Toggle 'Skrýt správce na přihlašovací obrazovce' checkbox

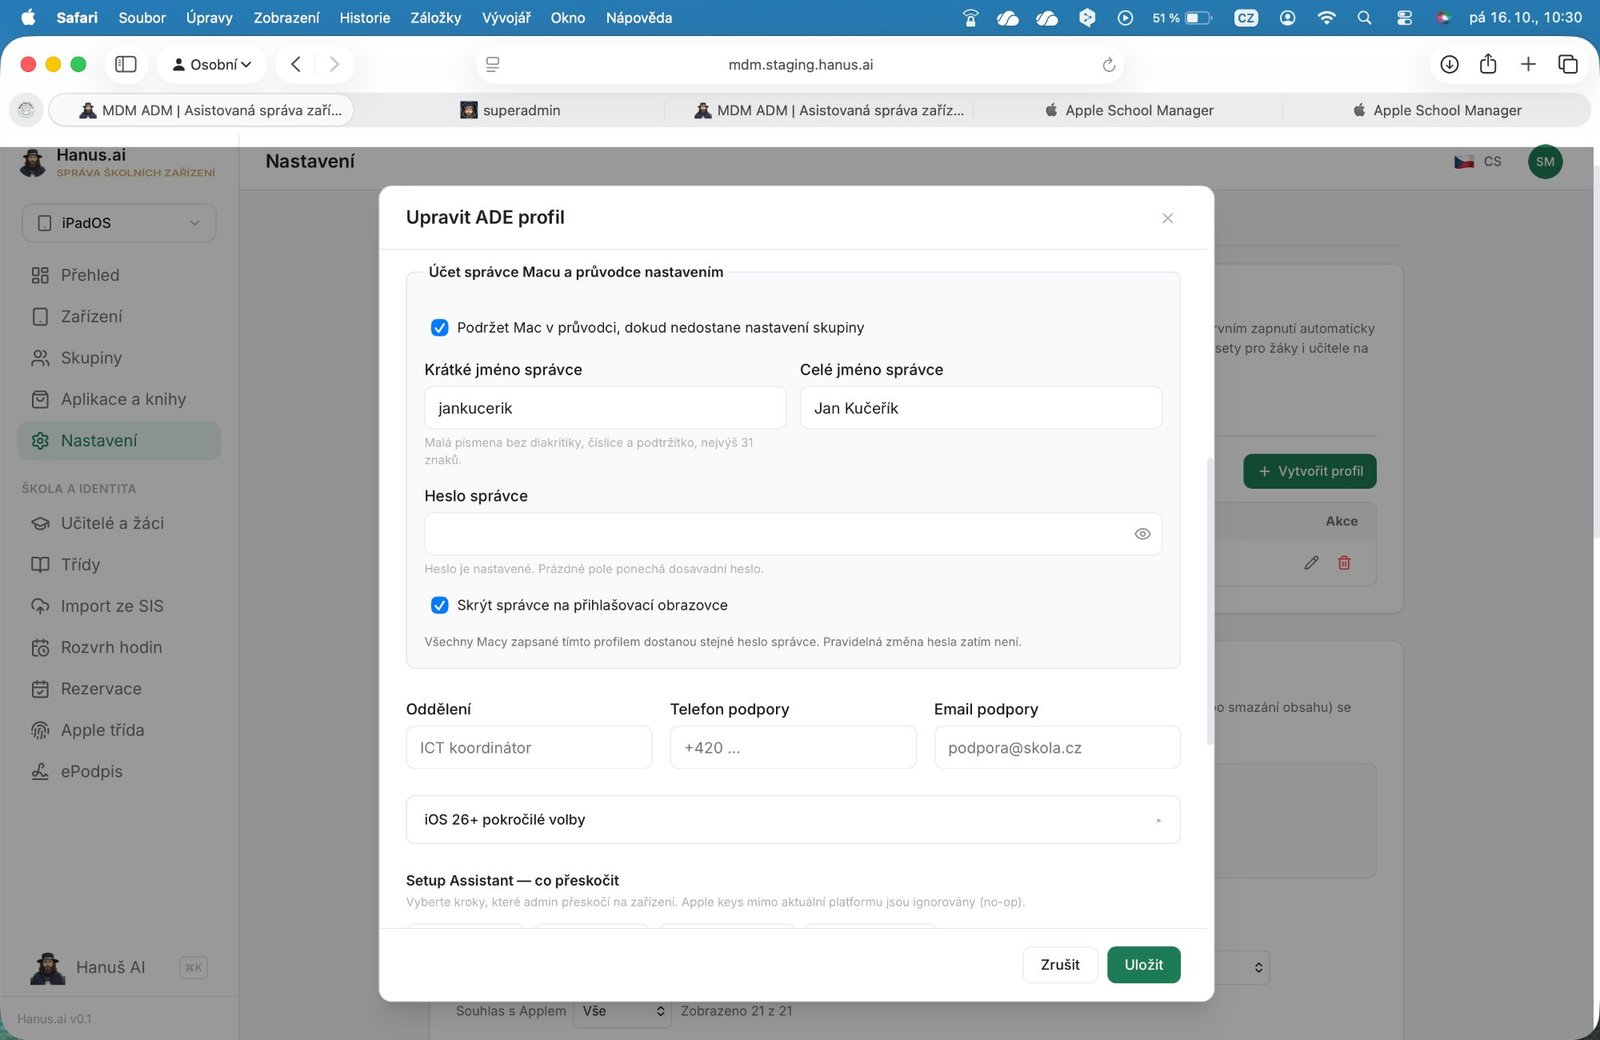tap(439, 605)
